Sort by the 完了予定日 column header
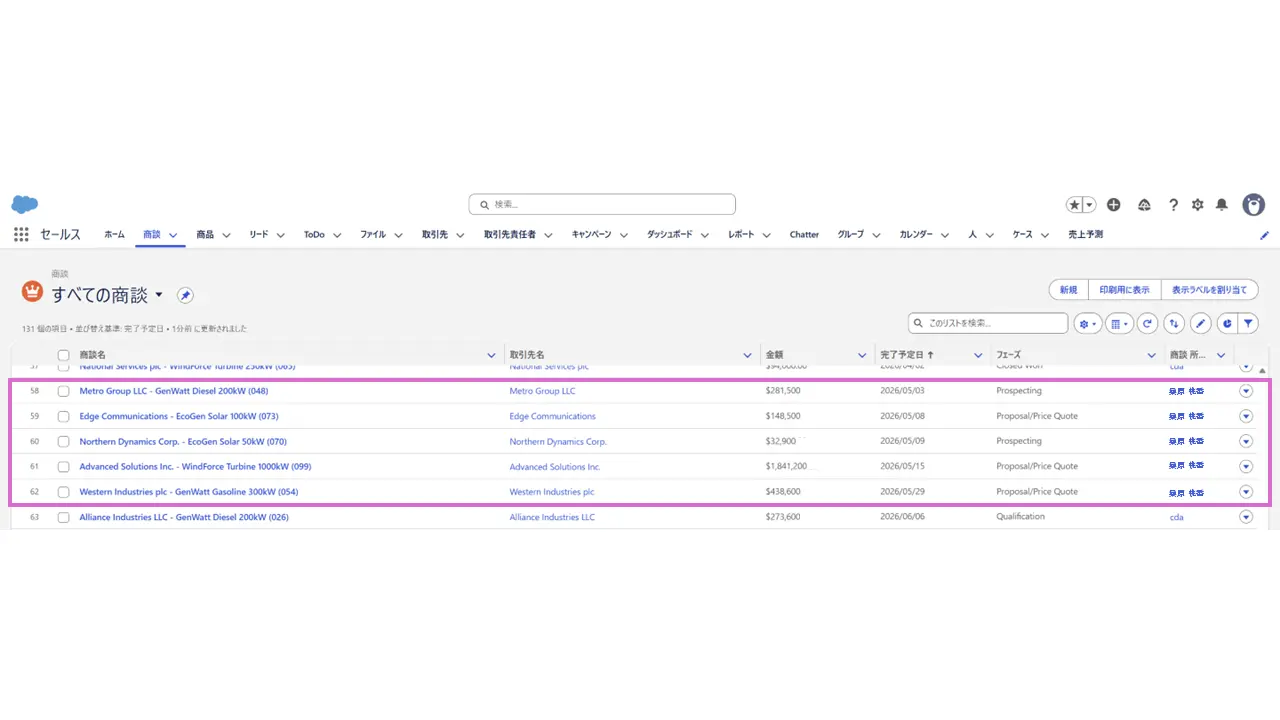Image resolution: width=1280 pixels, height=720 pixels. point(907,355)
